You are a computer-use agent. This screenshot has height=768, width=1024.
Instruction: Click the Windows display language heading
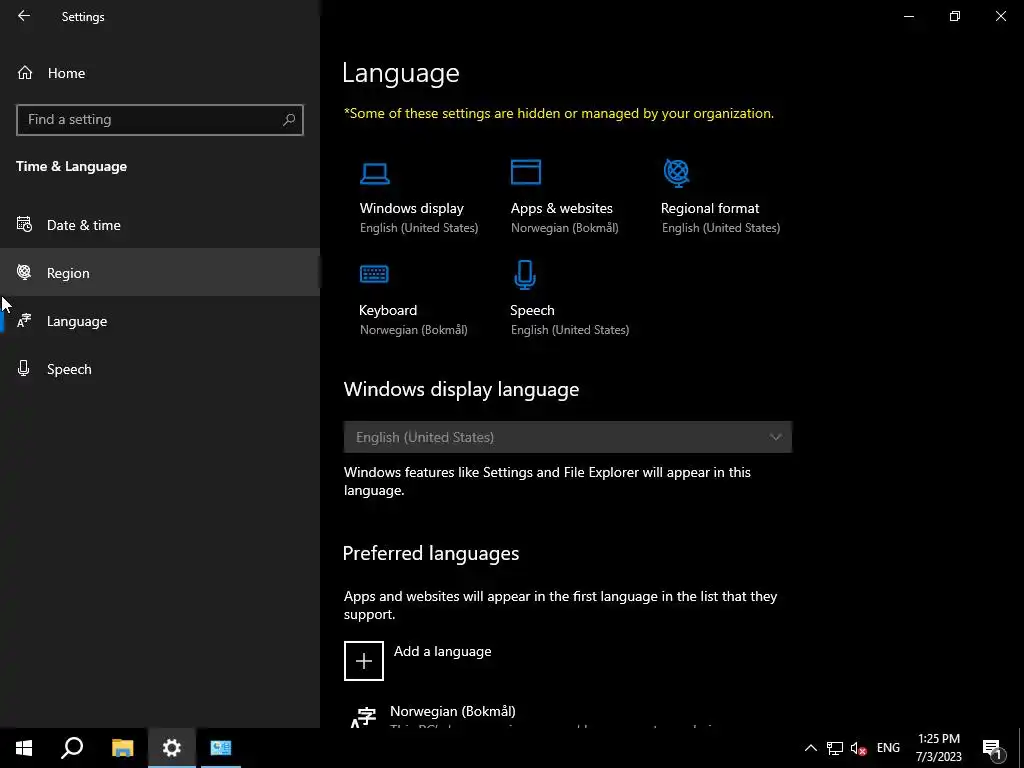click(461, 389)
